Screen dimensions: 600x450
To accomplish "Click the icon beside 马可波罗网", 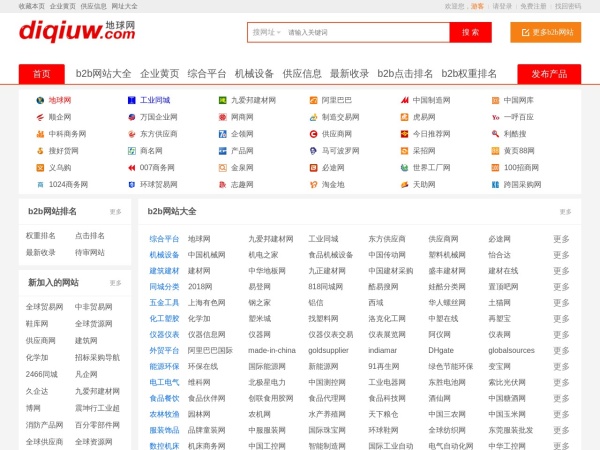I will [313, 151].
